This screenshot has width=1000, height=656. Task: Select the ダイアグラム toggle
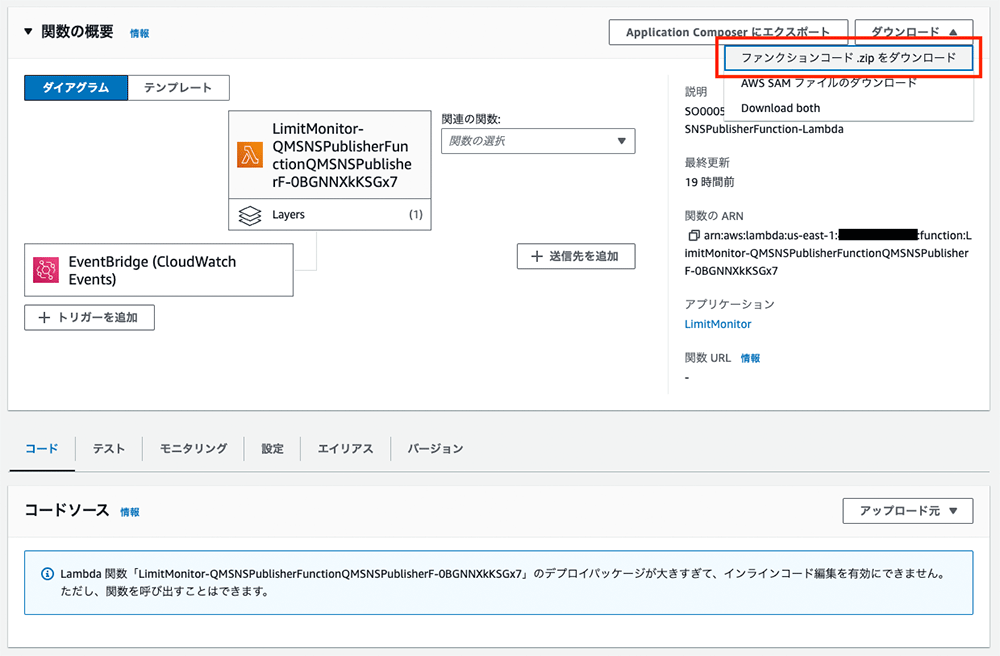pyautogui.click(x=76, y=87)
